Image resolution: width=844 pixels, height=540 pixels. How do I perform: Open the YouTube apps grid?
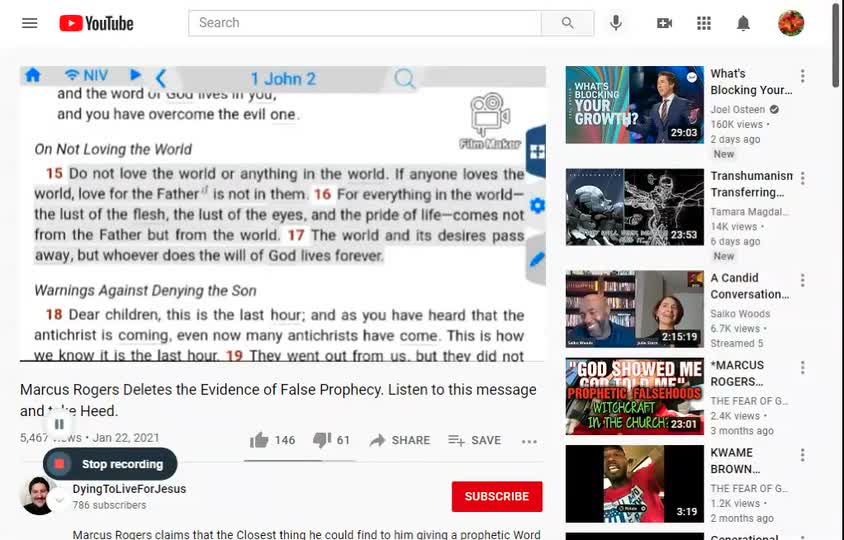[704, 23]
